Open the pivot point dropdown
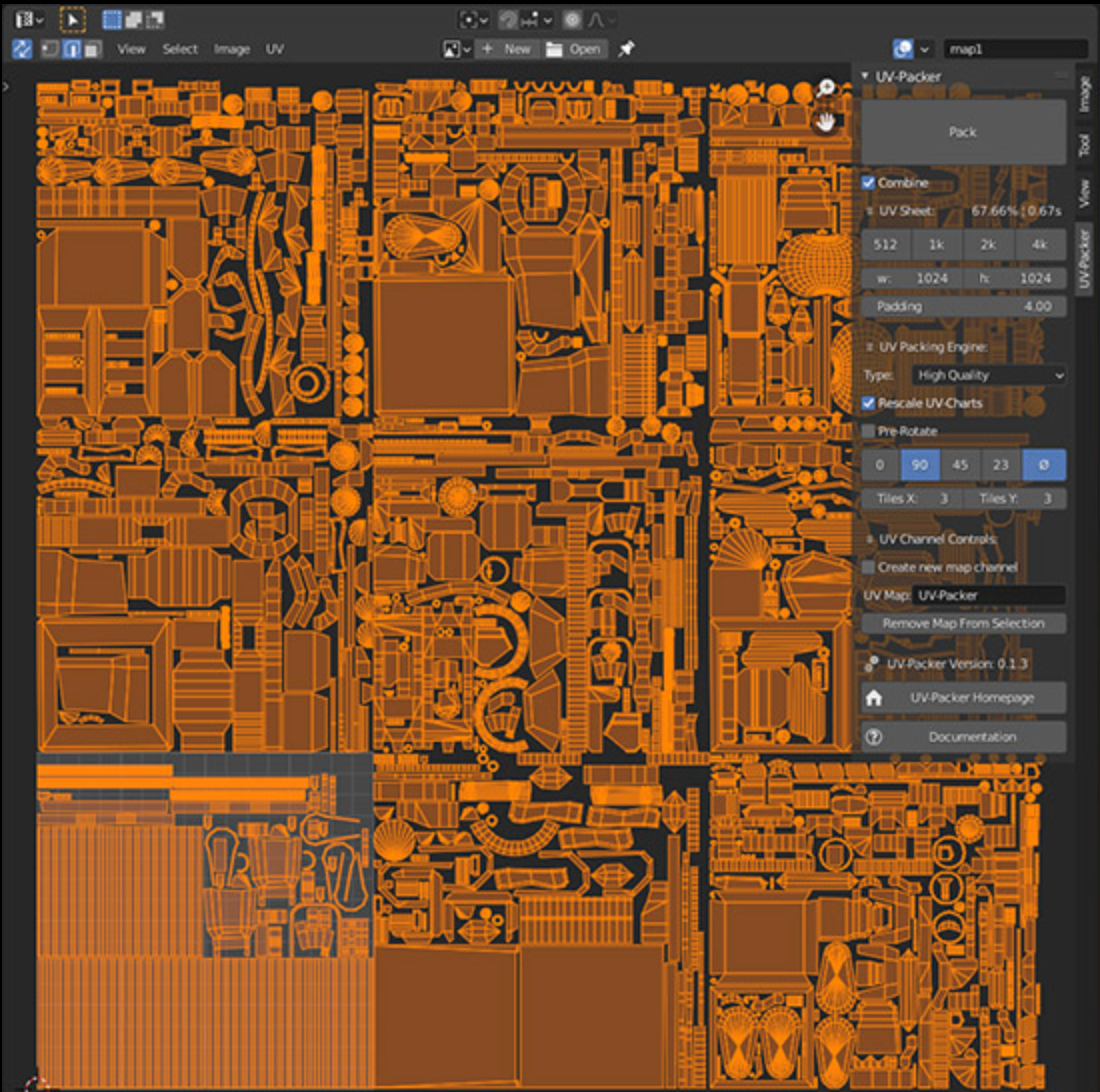Viewport: 1100px width, 1092px height. 474,20
